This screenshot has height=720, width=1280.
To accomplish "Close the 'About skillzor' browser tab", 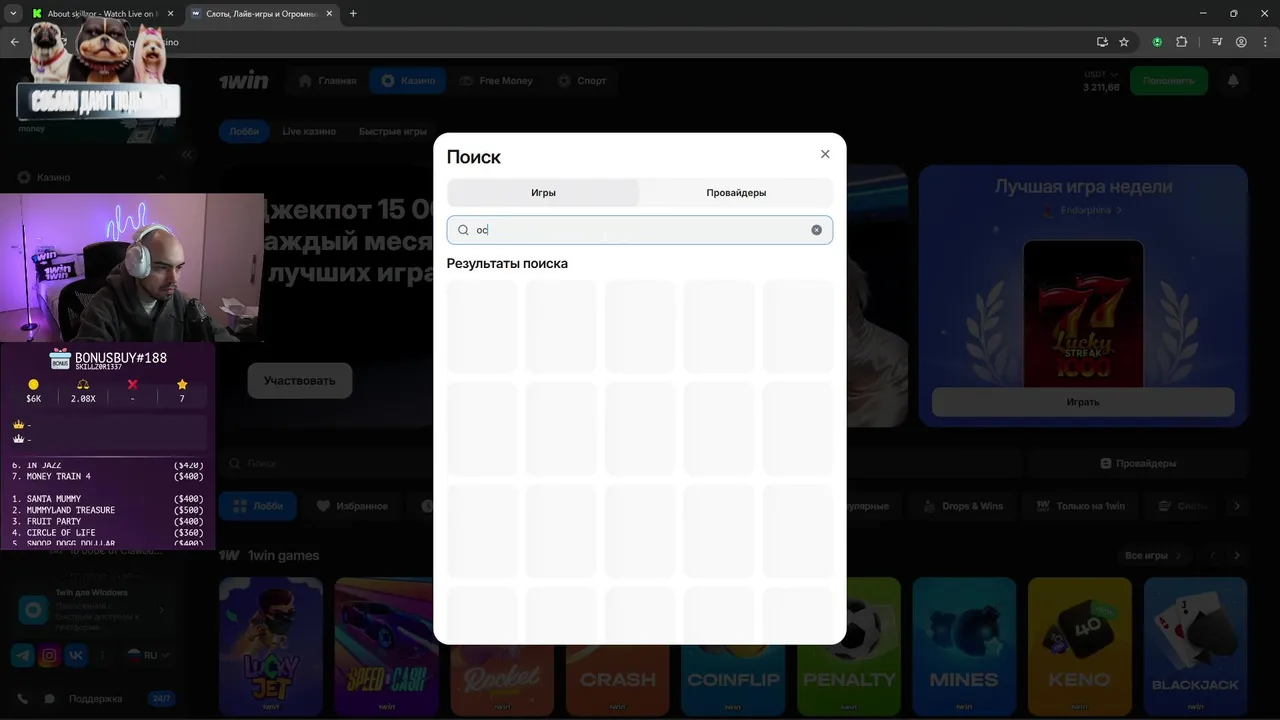I will (170, 14).
